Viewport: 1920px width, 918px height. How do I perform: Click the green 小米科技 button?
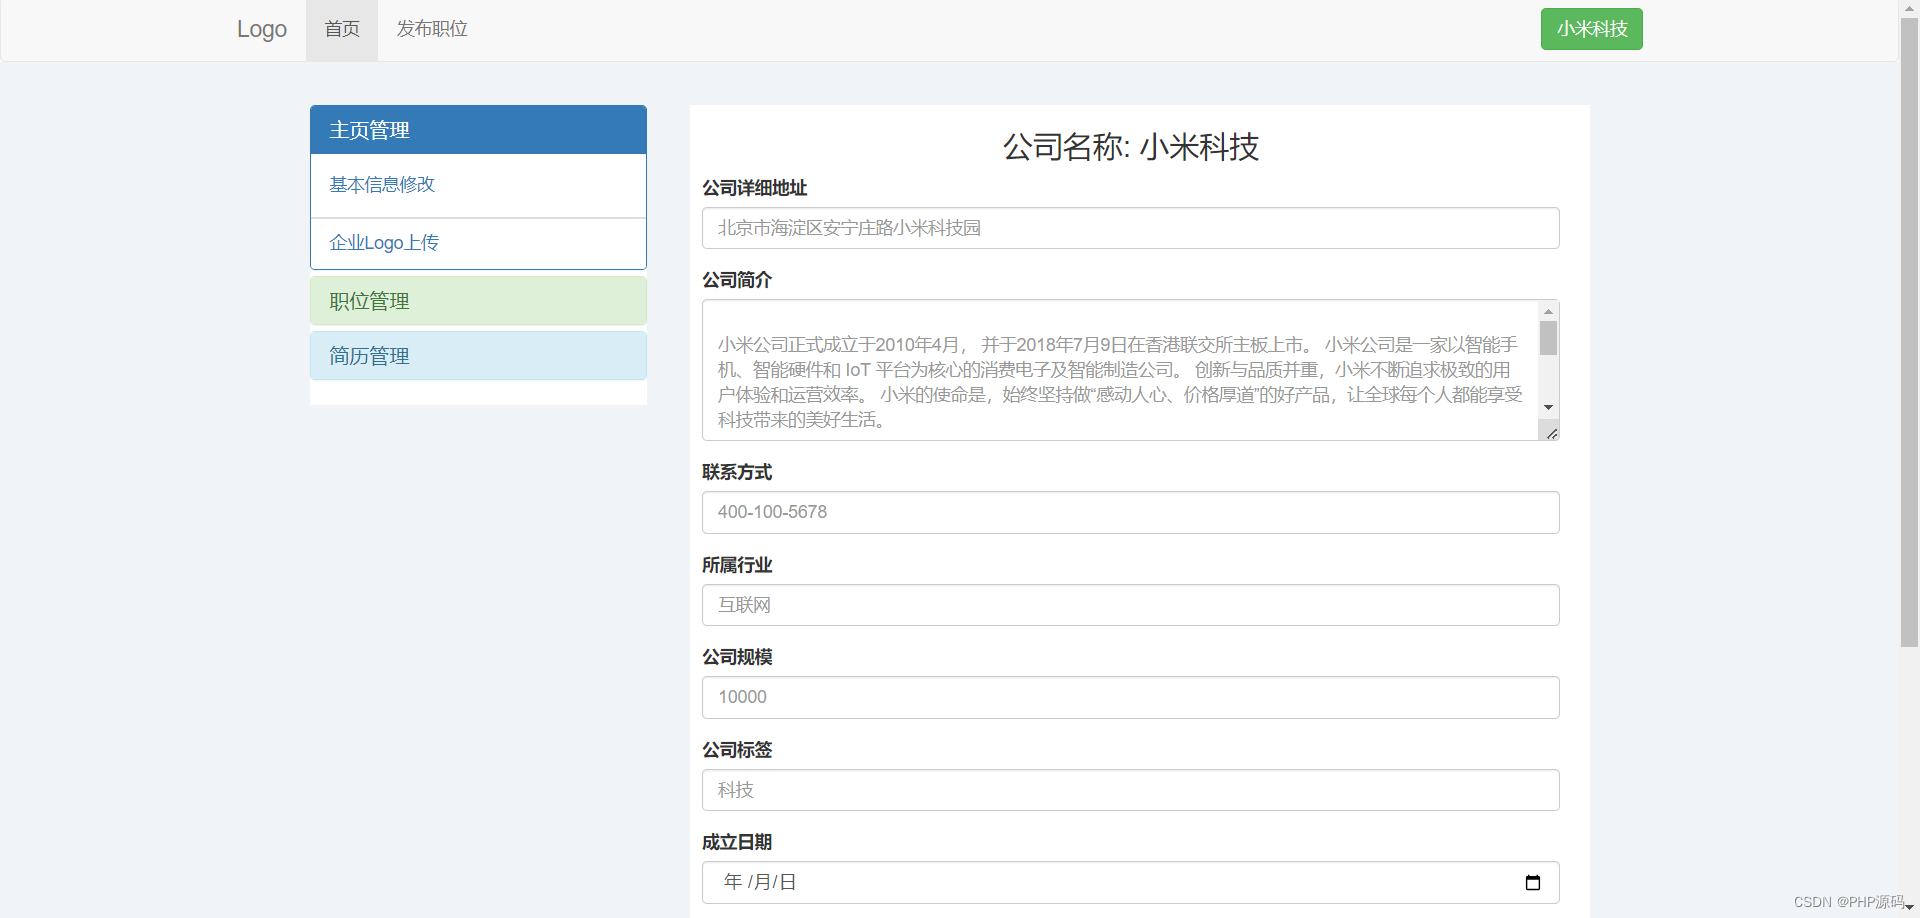[x=1591, y=29]
